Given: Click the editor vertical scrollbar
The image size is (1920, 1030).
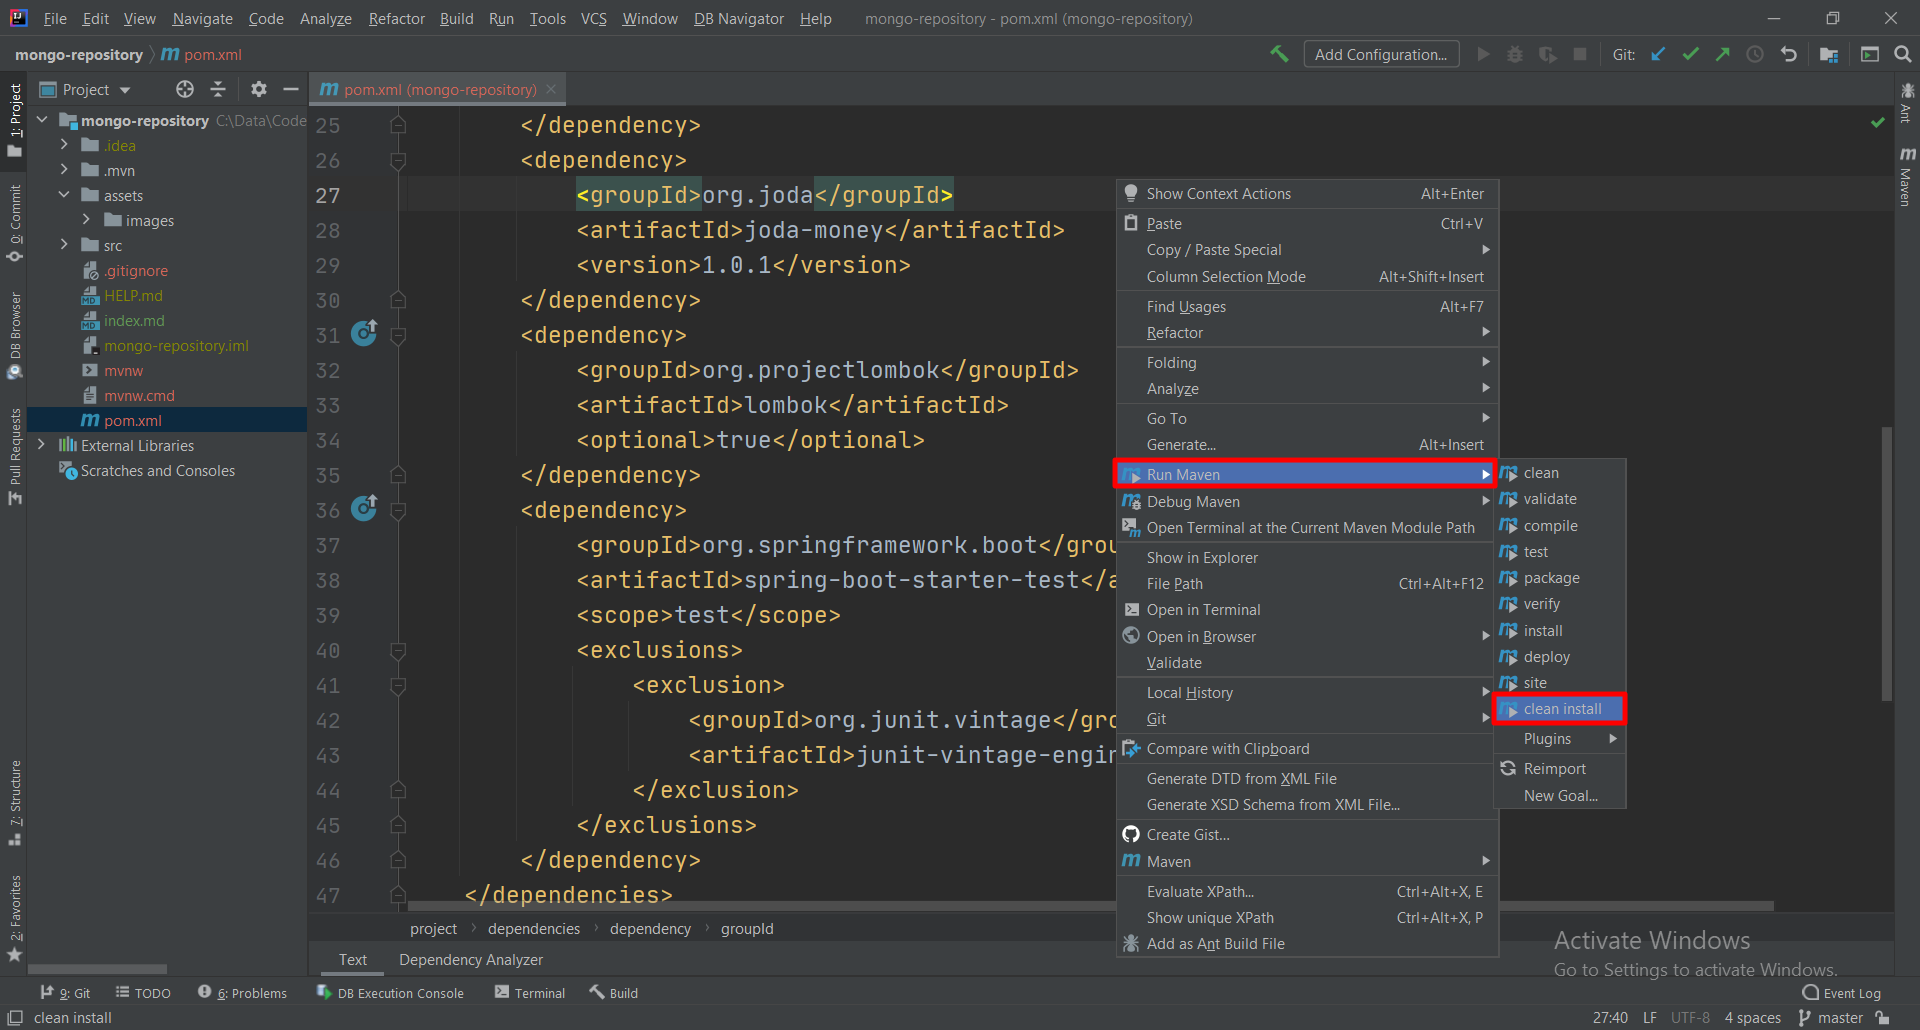Looking at the screenshot, I should click(1886, 564).
